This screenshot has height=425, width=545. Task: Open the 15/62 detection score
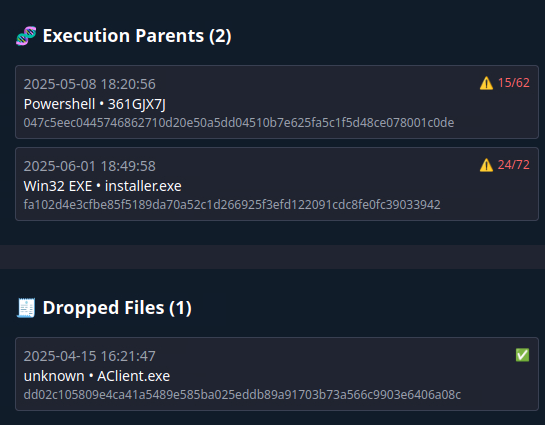click(x=514, y=83)
